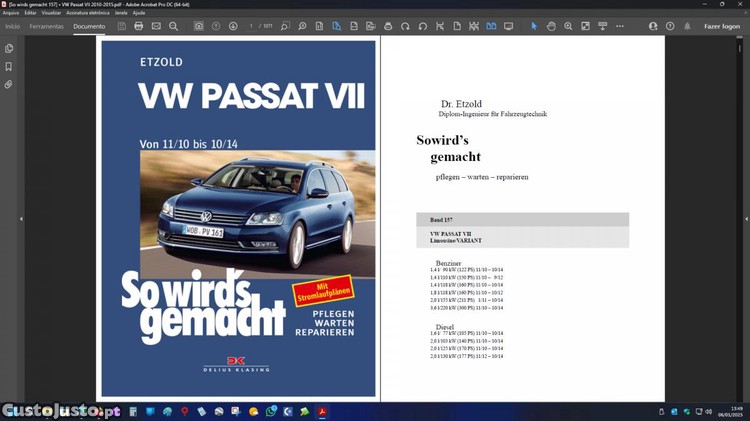Image resolution: width=750 pixels, height=421 pixels.
Task: Toggle read mode display icon
Action: point(508,26)
